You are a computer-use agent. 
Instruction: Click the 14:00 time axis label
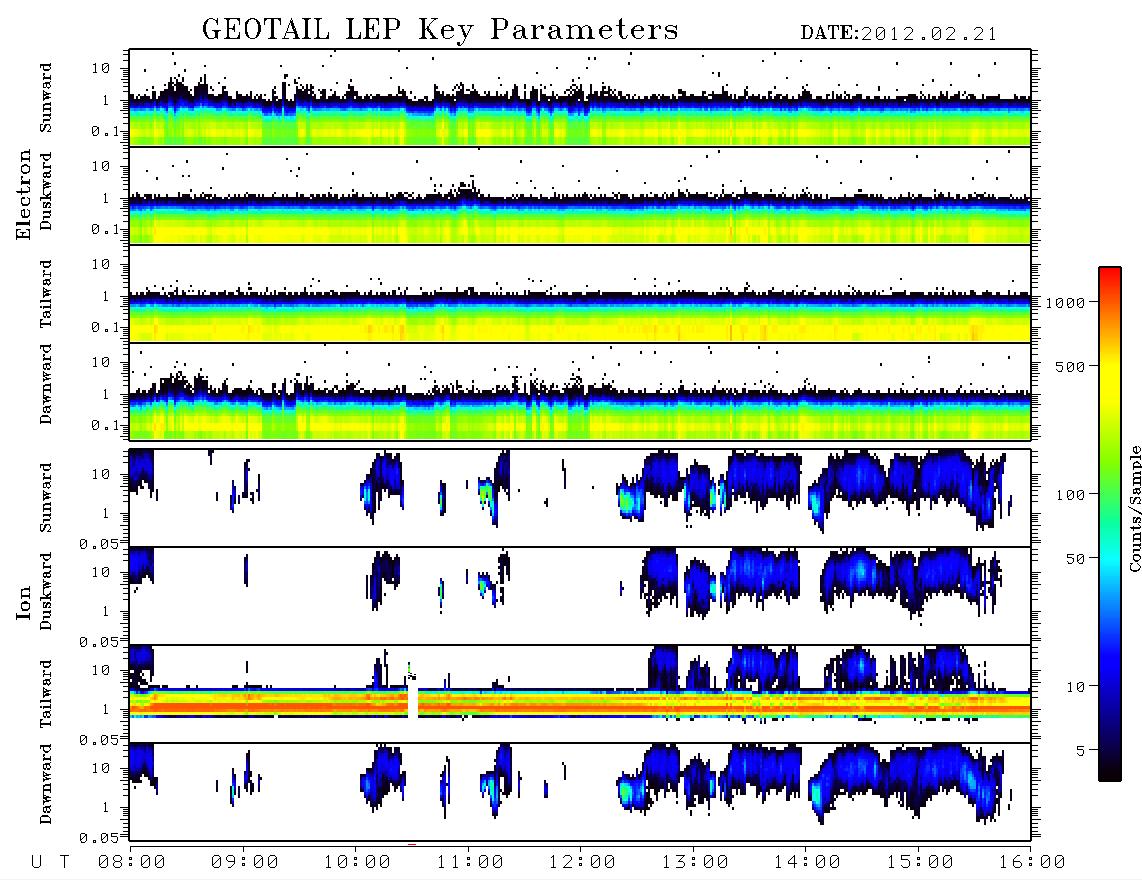point(807,863)
